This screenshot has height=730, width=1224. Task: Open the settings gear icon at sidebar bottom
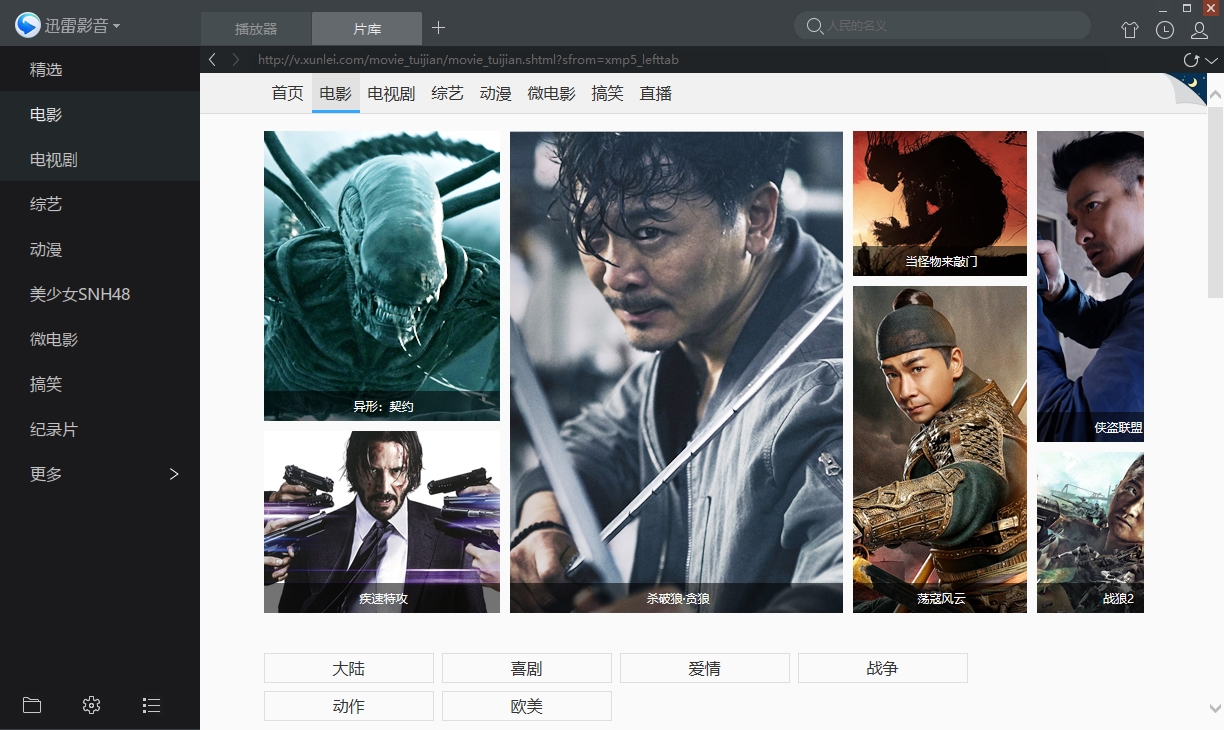(x=91, y=706)
